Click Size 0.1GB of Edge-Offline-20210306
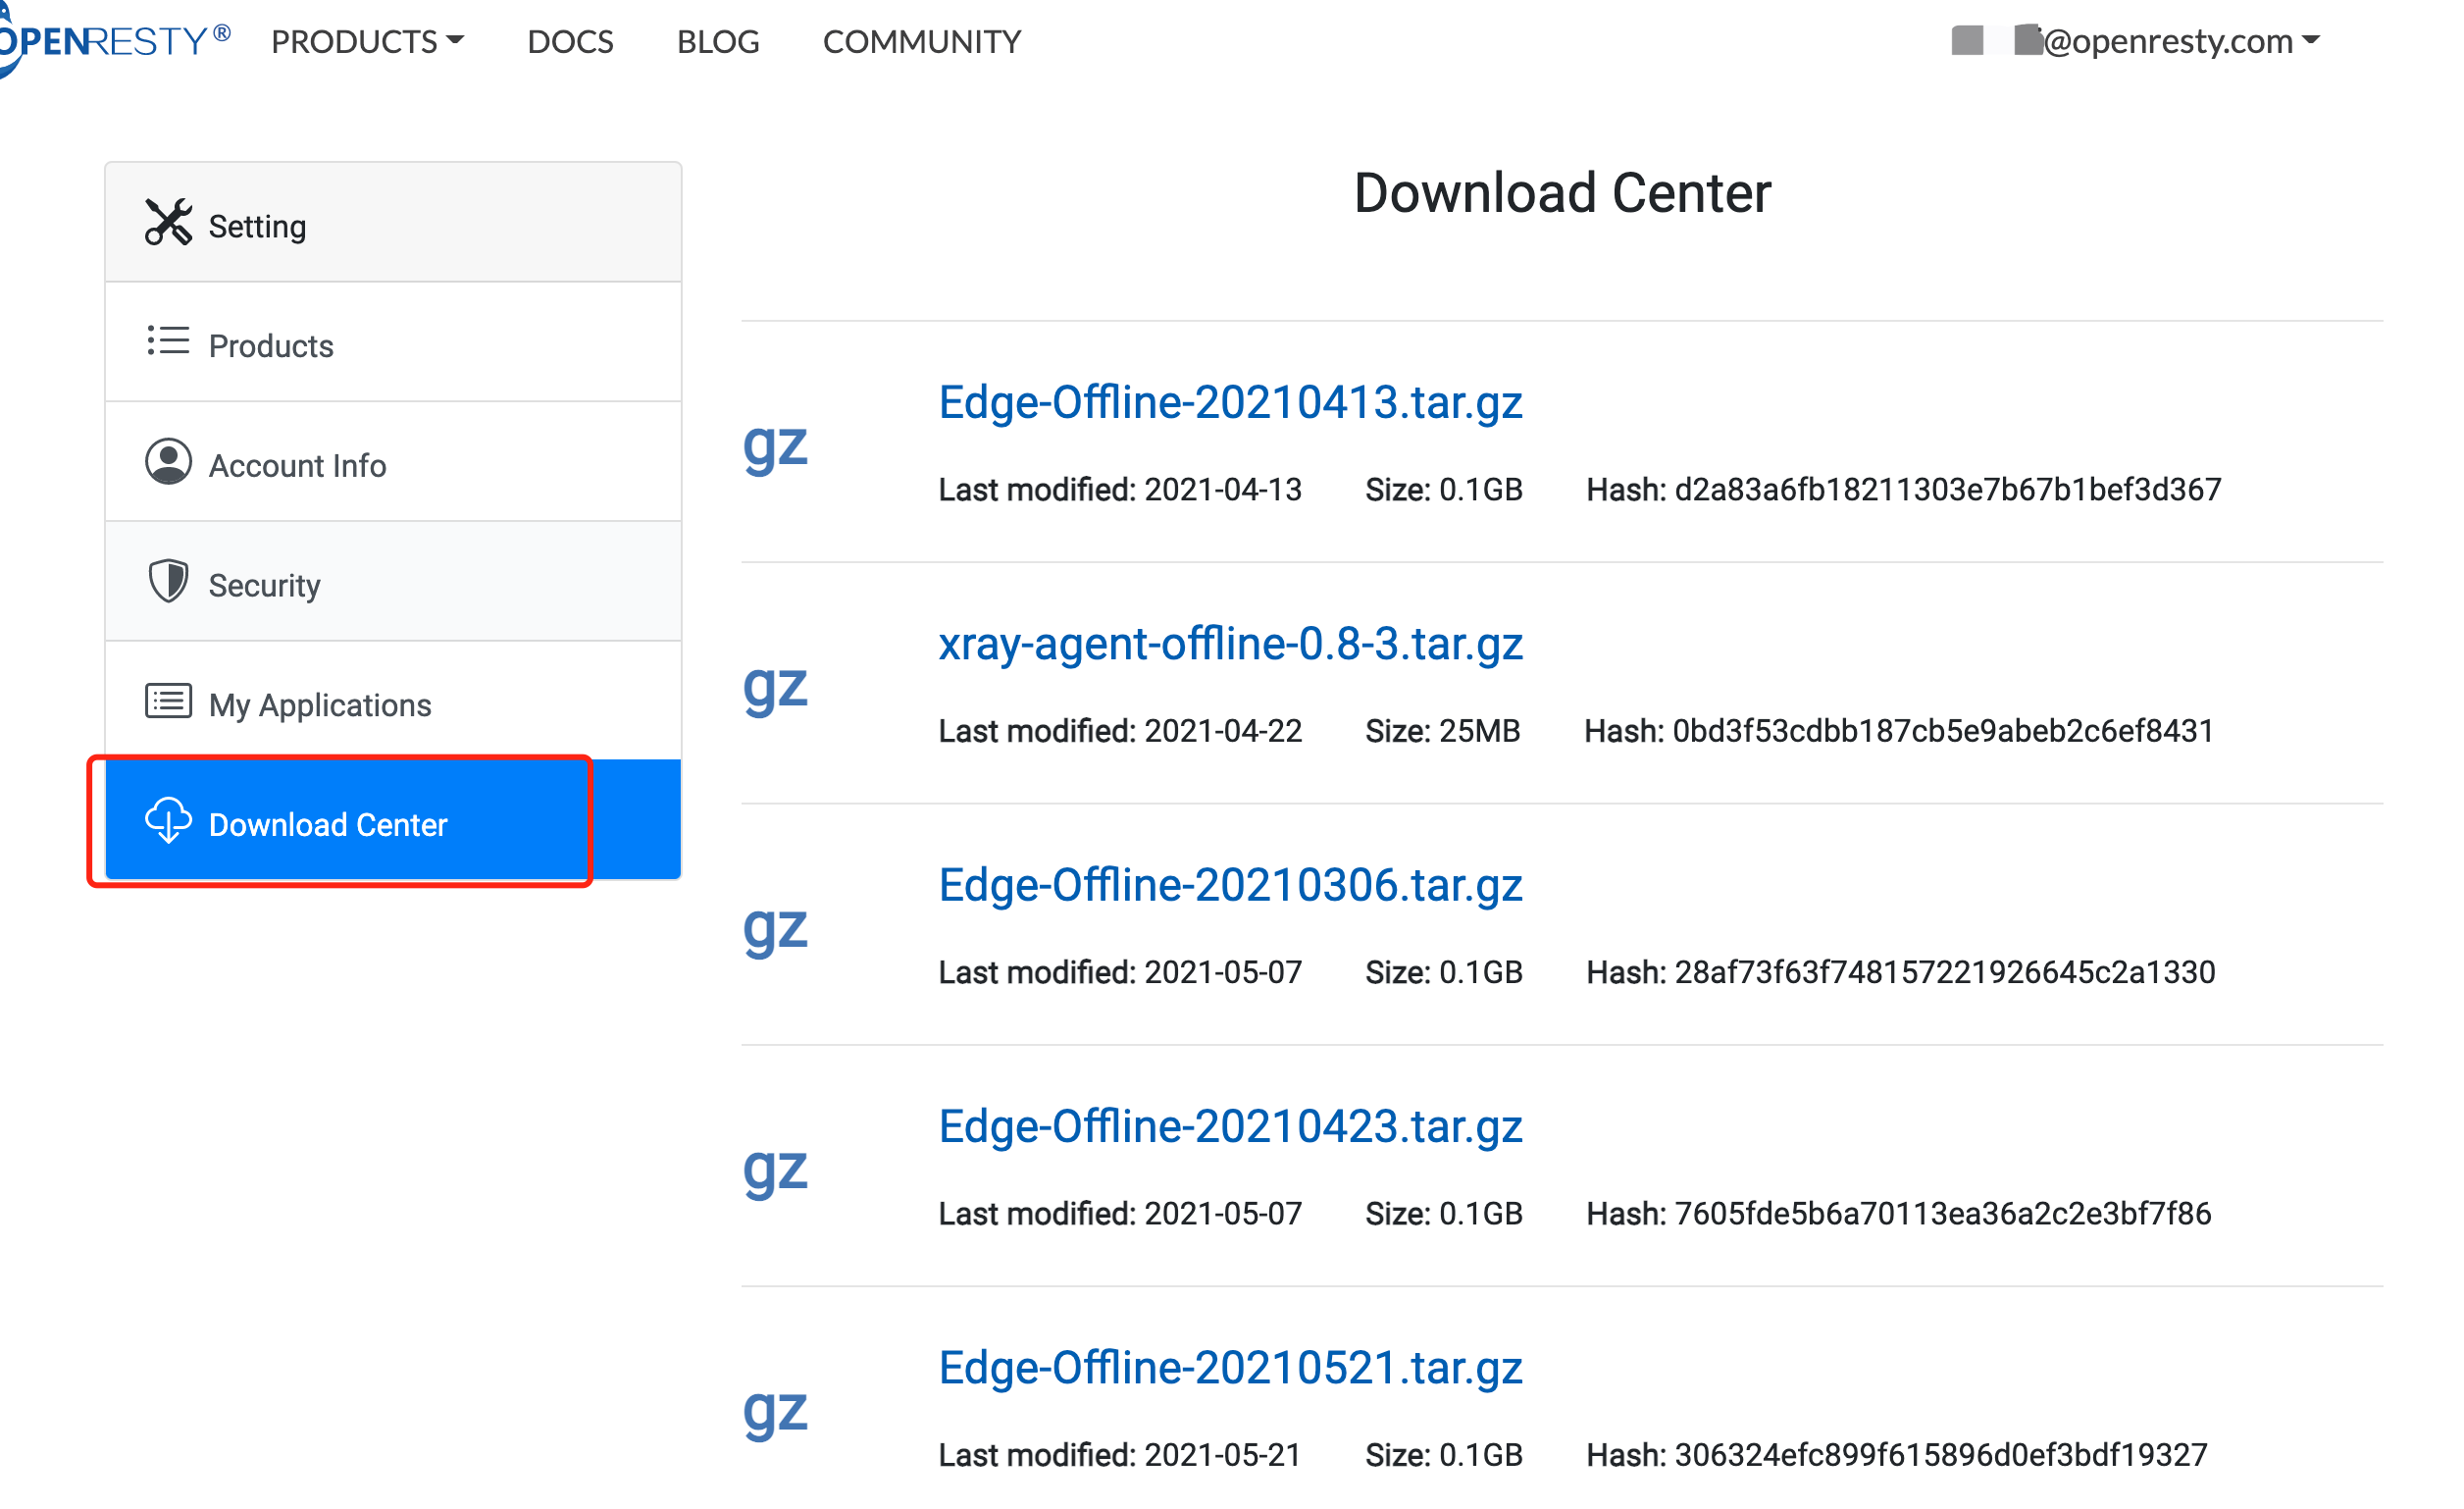Viewport: 2464px width, 1509px height. (1444, 972)
